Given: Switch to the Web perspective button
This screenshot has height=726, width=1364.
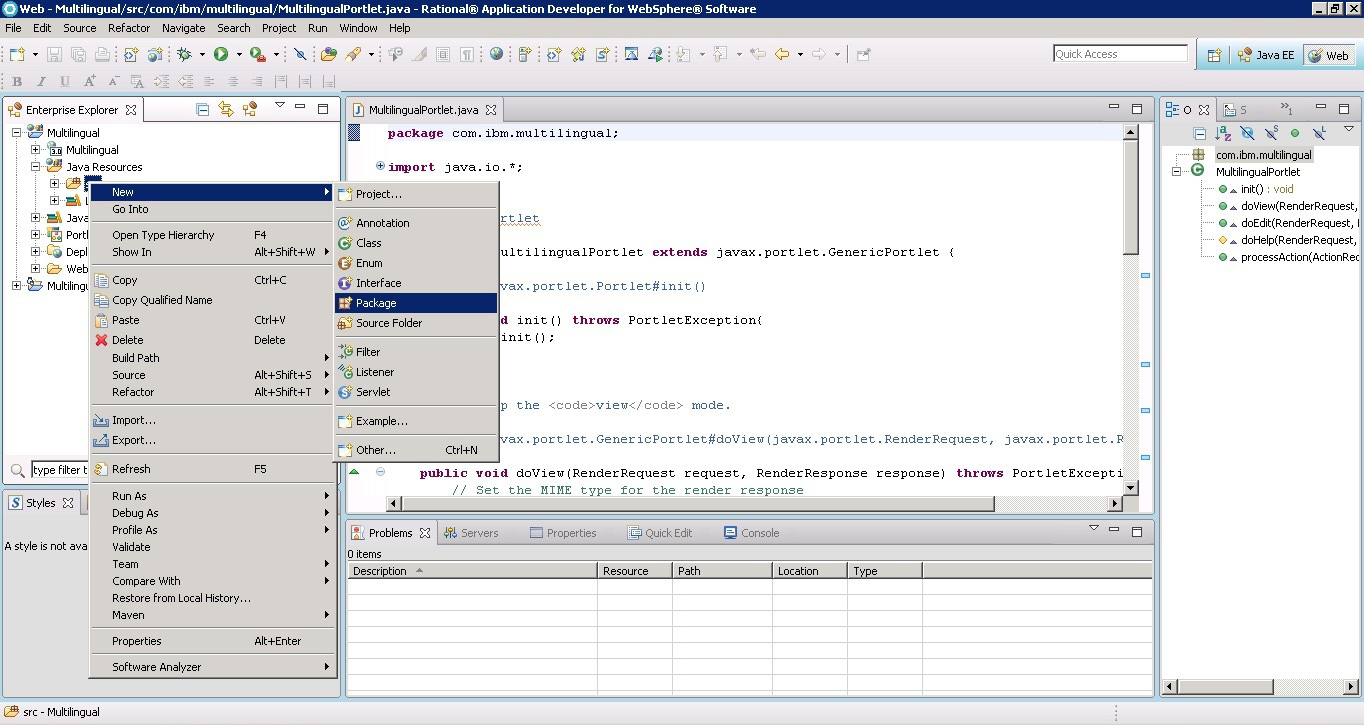Looking at the screenshot, I should click(1328, 55).
